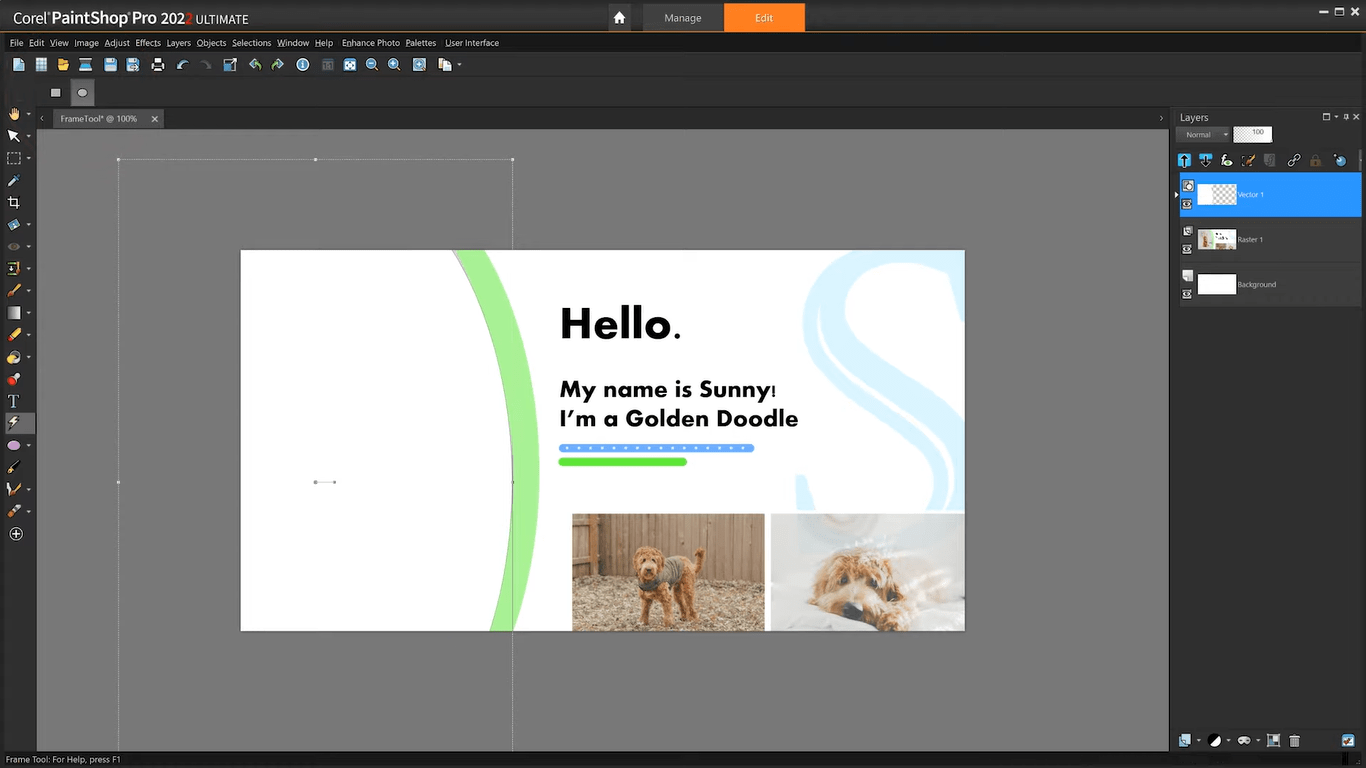Image resolution: width=1366 pixels, height=768 pixels.
Task: Select ellipse frame shape option
Action: [82, 93]
